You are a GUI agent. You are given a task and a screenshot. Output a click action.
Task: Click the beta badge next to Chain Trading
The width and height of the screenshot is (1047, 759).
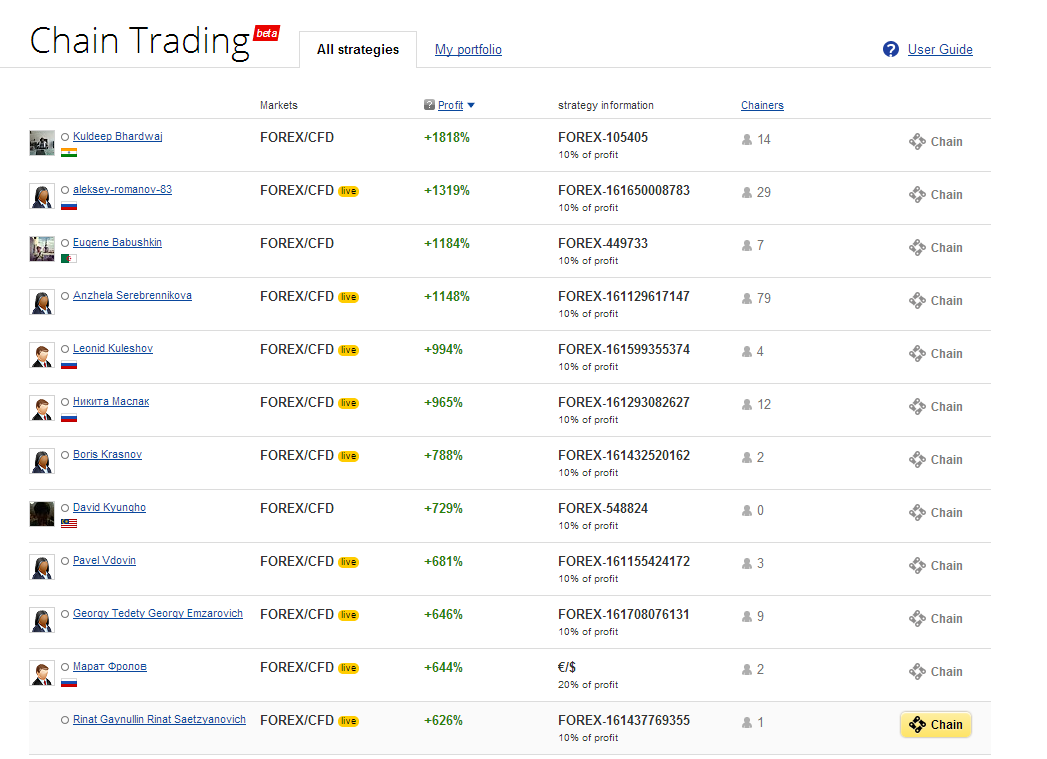(266, 34)
